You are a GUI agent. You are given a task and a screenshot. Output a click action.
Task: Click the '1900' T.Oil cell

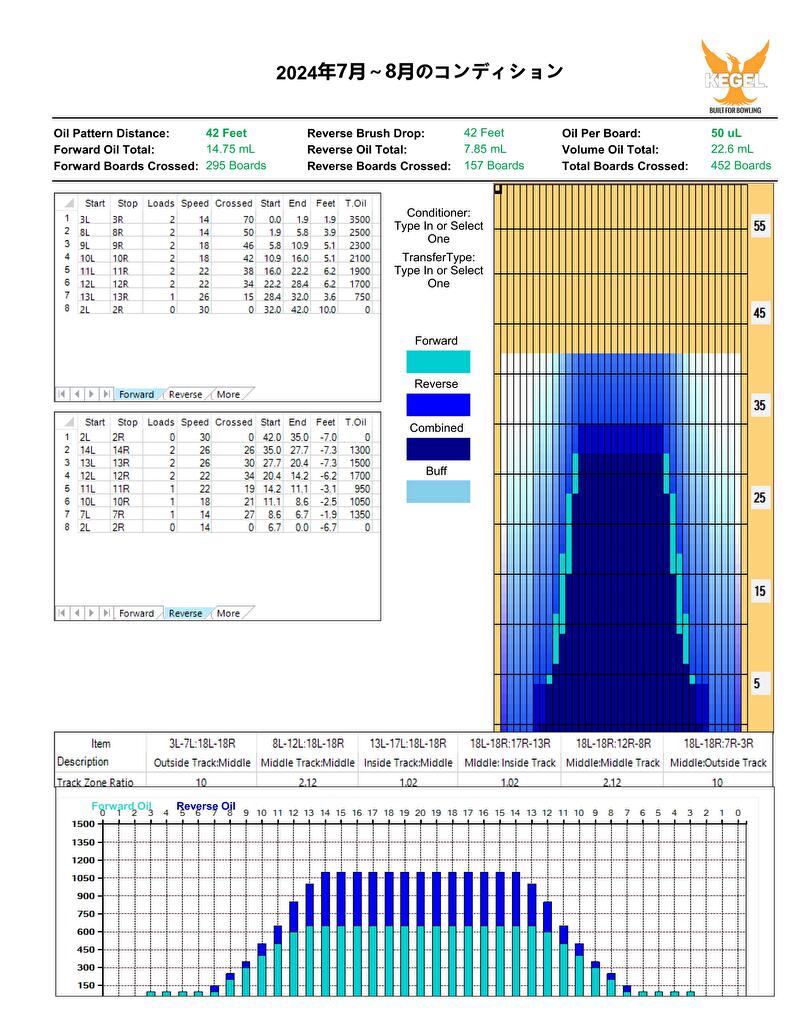359,271
